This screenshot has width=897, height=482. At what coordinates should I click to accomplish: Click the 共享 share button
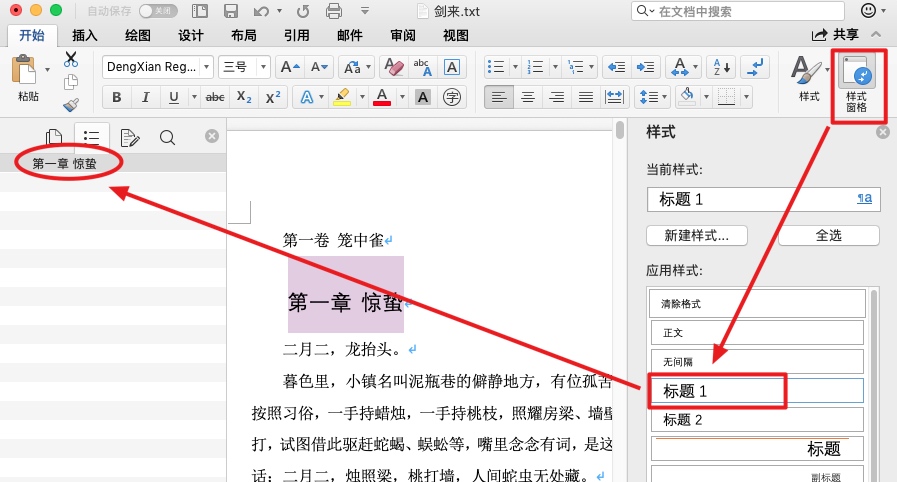(x=836, y=35)
